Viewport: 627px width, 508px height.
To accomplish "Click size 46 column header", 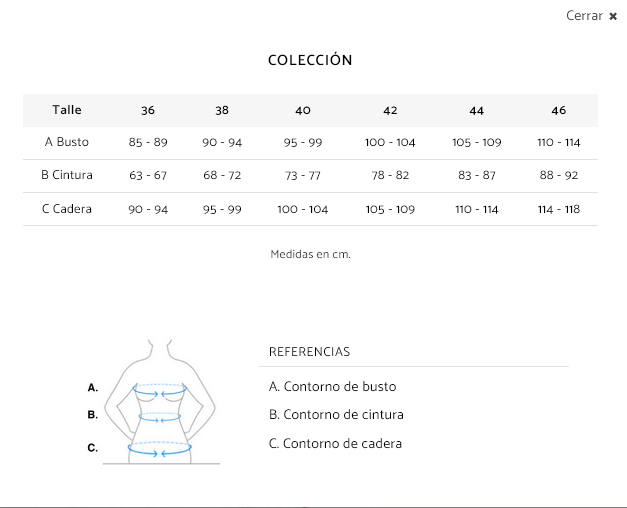I will [559, 110].
